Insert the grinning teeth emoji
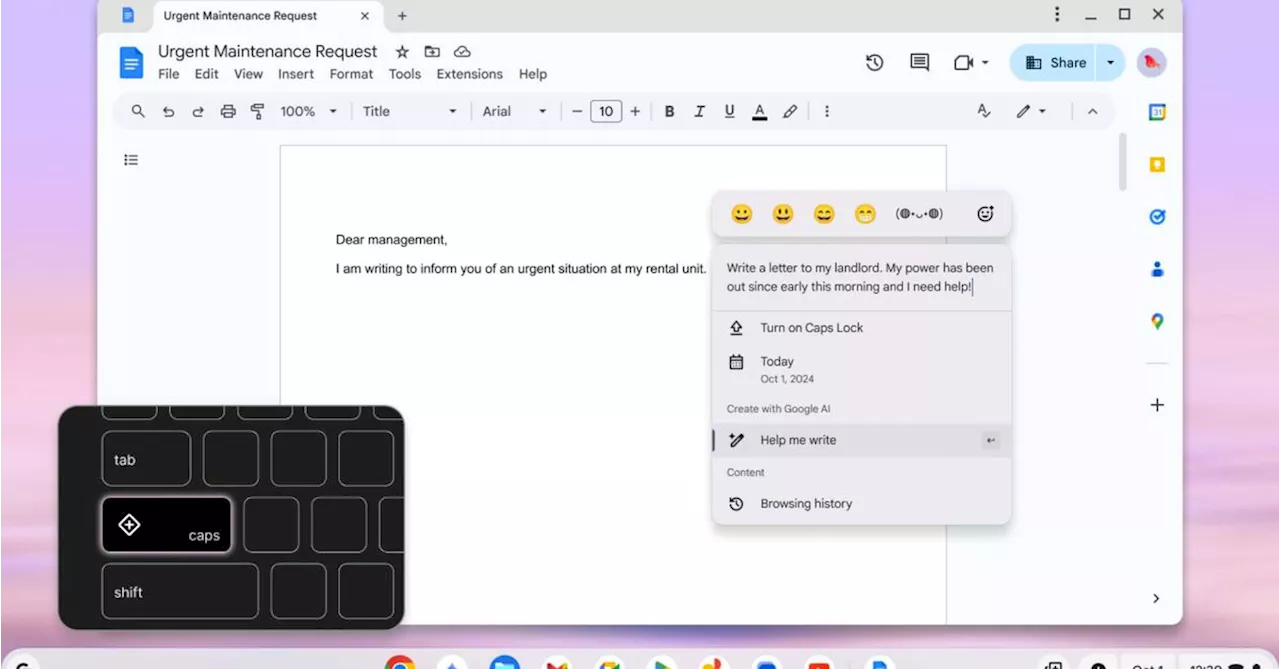Viewport: 1280px width, 669px height. pyautogui.click(x=865, y=214)
